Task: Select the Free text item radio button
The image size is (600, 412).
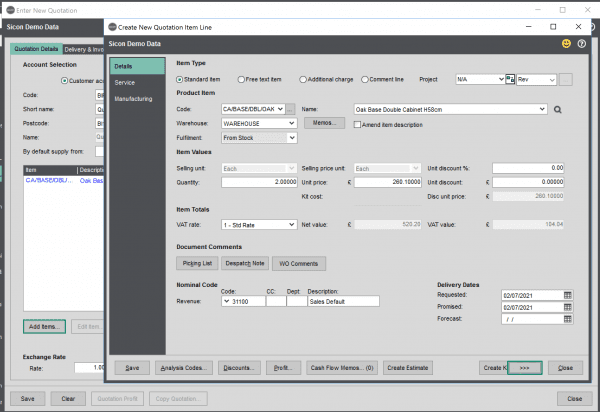Action: coord(241,80)
